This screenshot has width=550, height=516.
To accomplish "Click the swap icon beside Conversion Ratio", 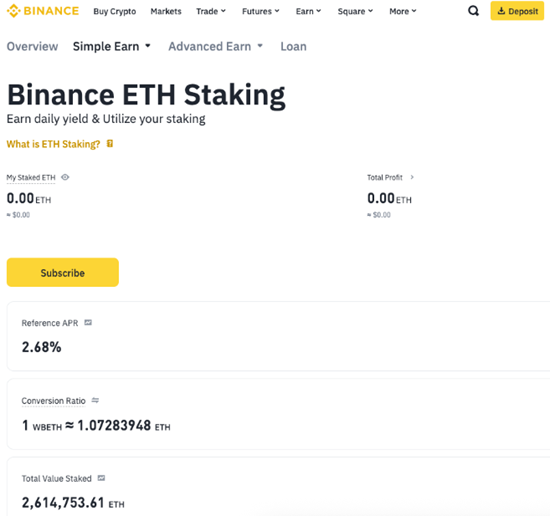I will pyautogui.click(x=95, y=400).
